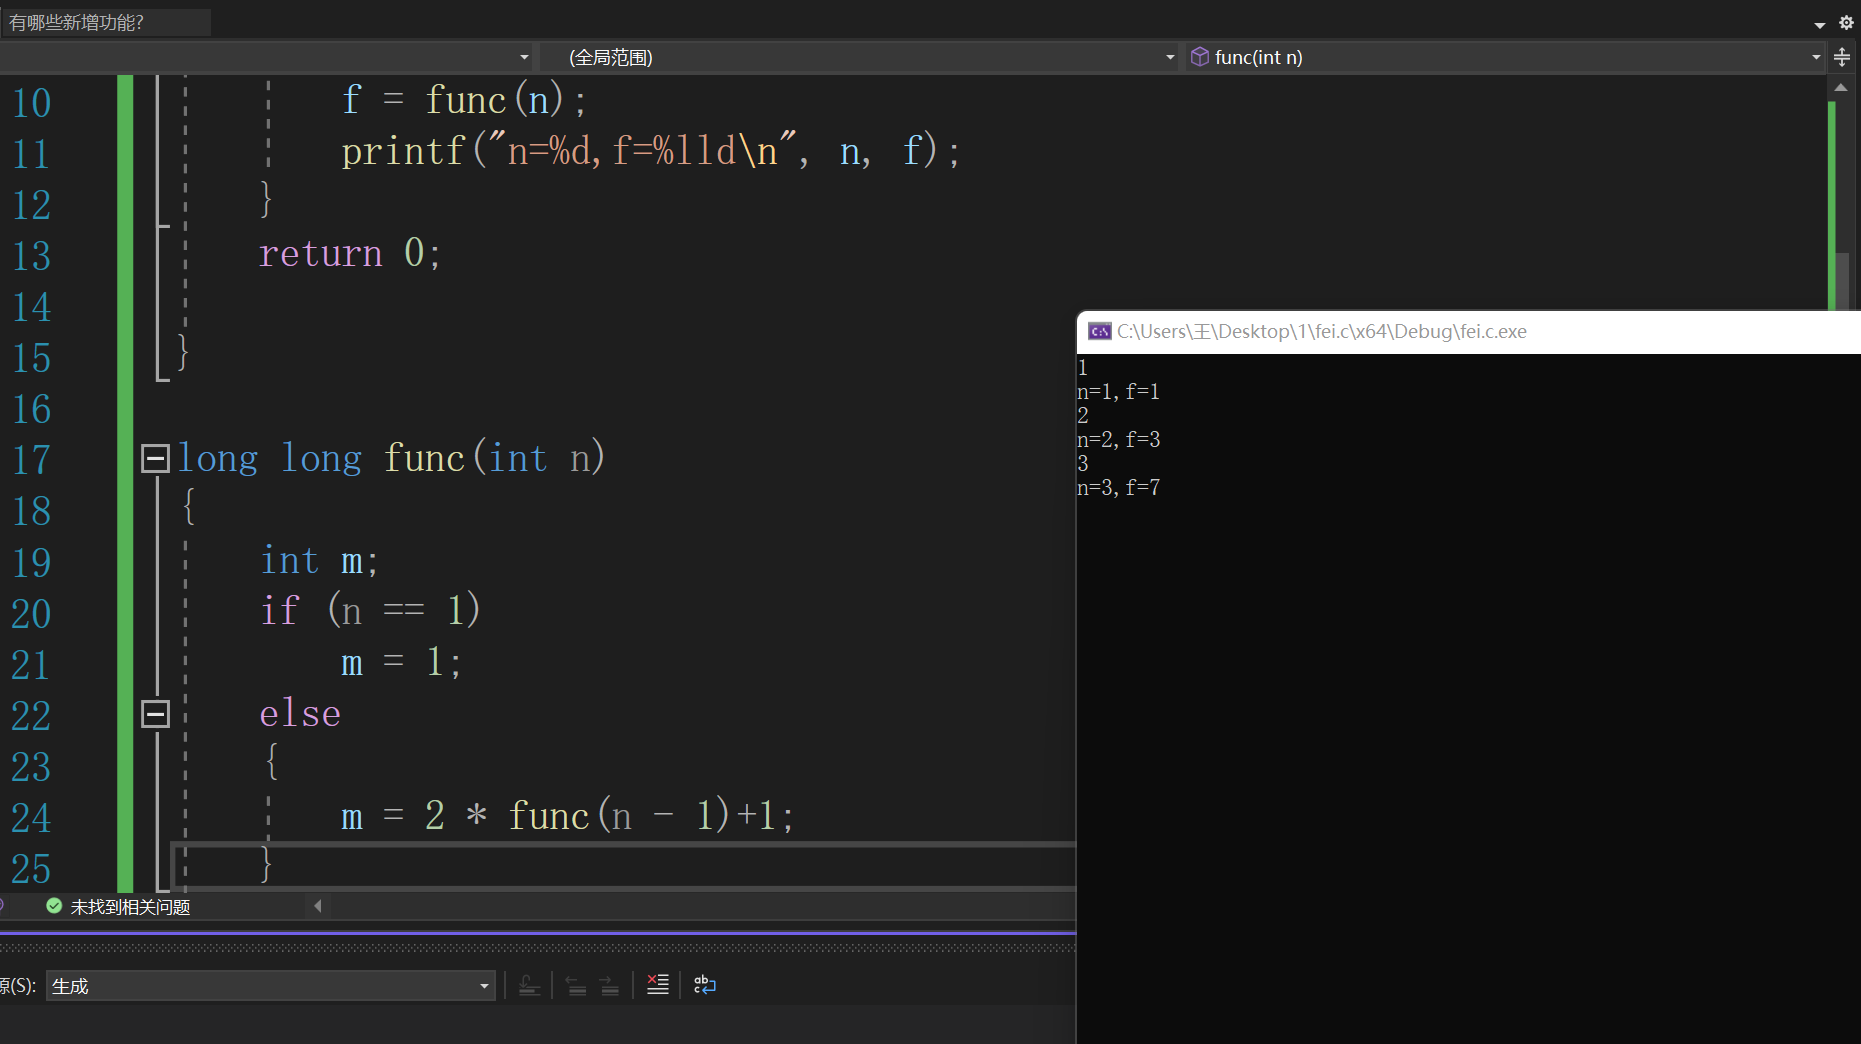This screenshot has height=1044, width=1861.
Task: Clear all output with the red X icon
Action: (657, 985)
